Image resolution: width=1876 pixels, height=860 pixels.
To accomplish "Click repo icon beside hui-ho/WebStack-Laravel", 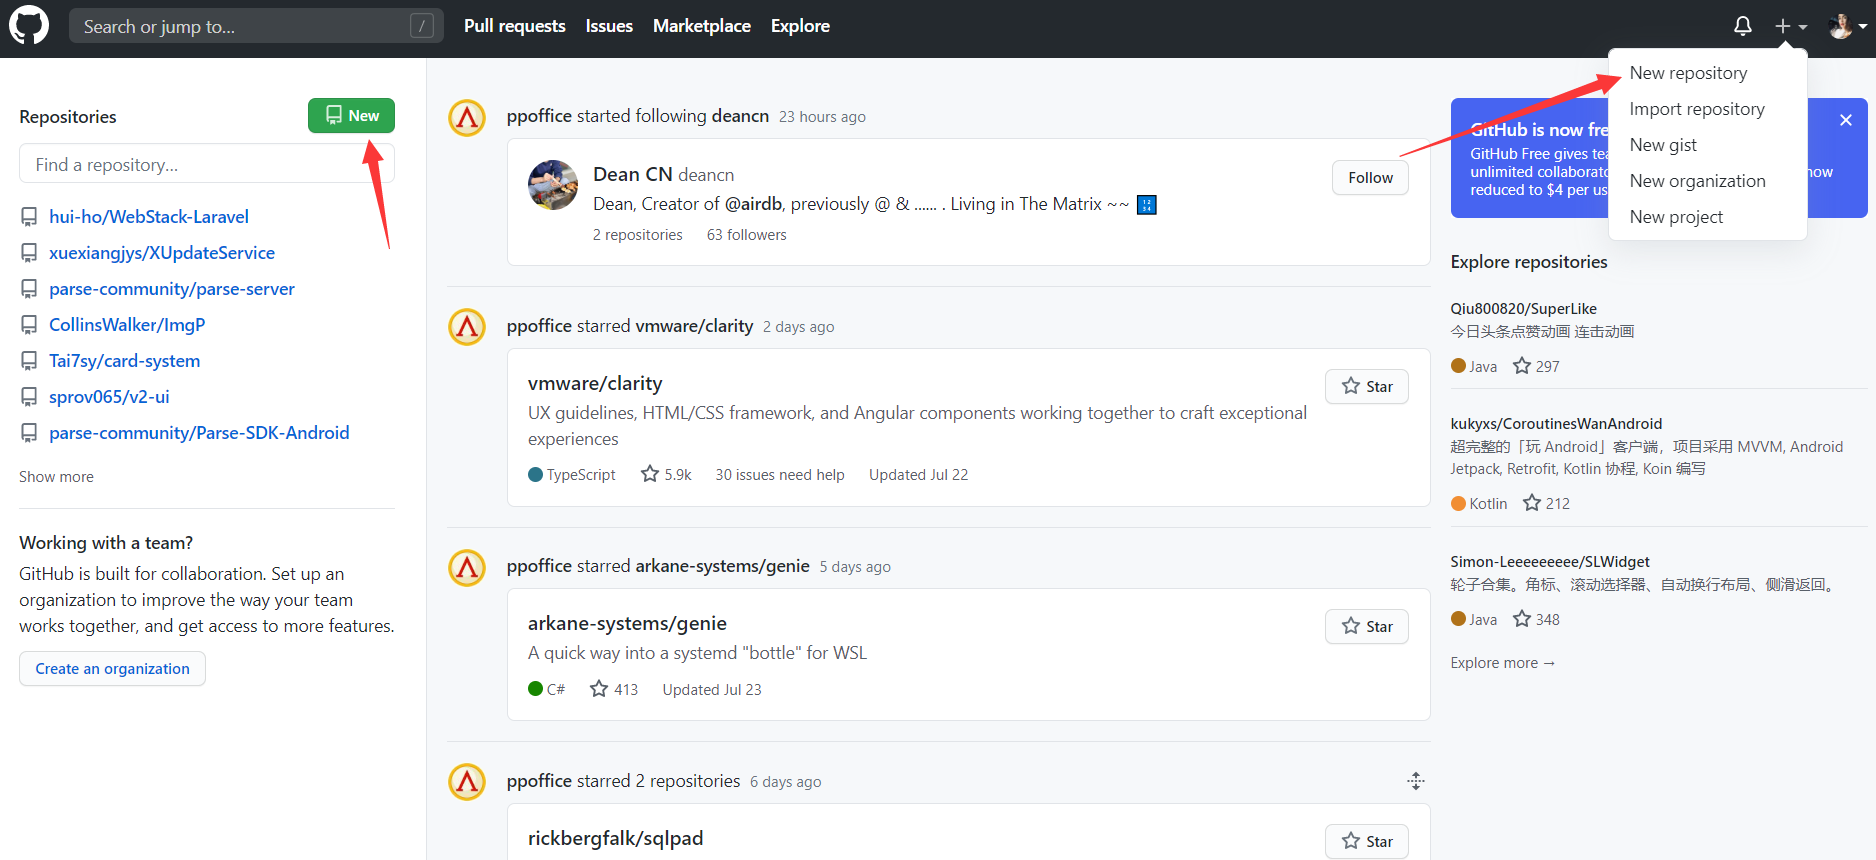I will point(29,217).
